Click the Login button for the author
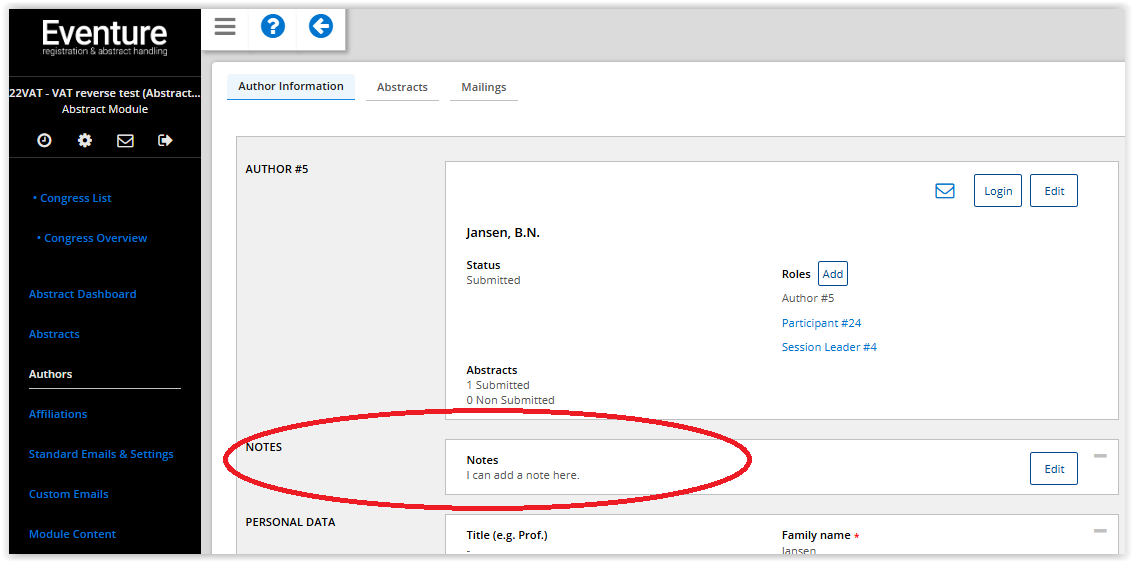 997,191
